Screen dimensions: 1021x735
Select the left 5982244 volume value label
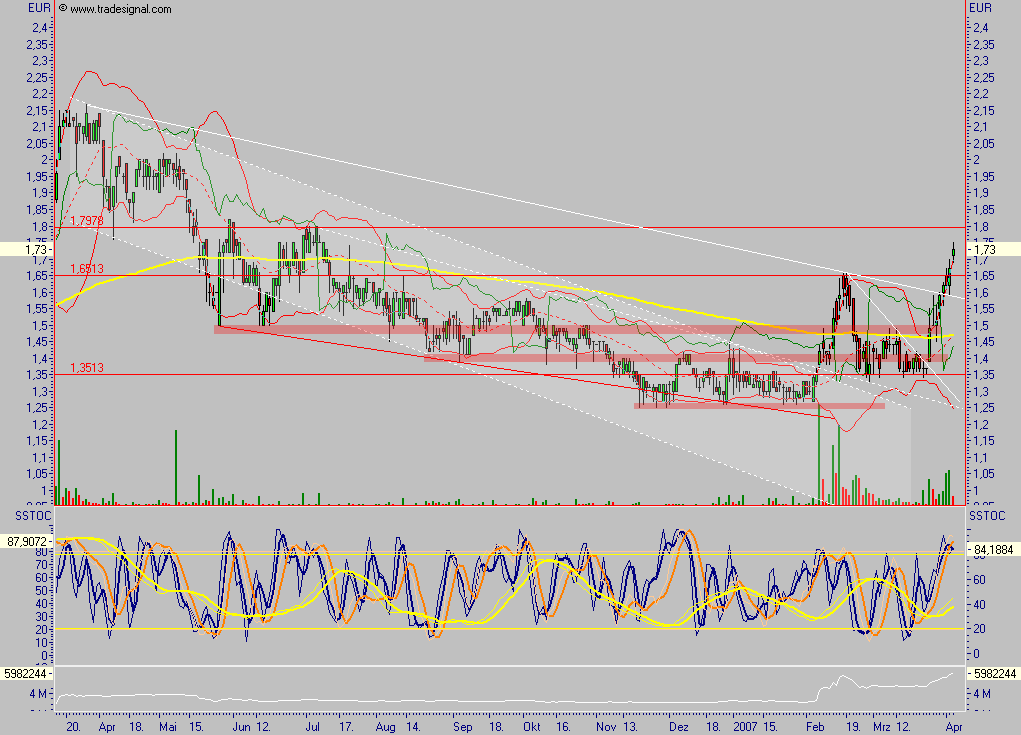pos(27,674)
